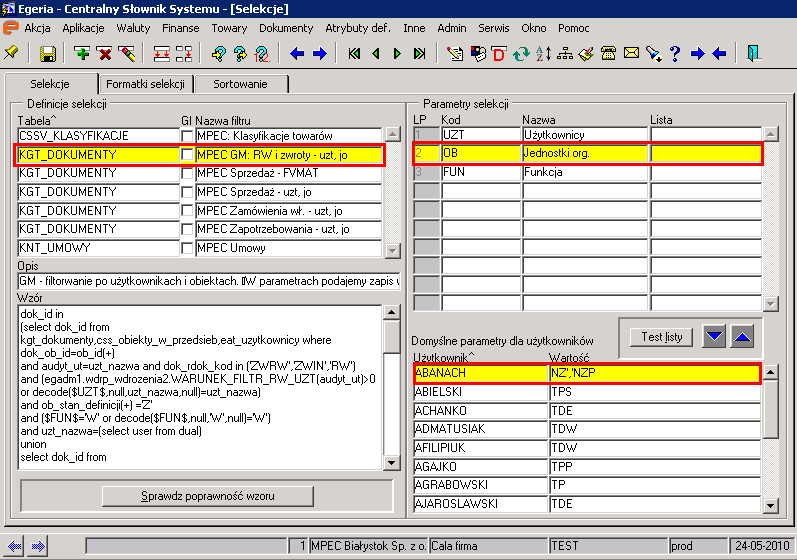Open the hierarchy tree icon
The height and width of the screenshot is (560, 797).
[x=565, y=53]
